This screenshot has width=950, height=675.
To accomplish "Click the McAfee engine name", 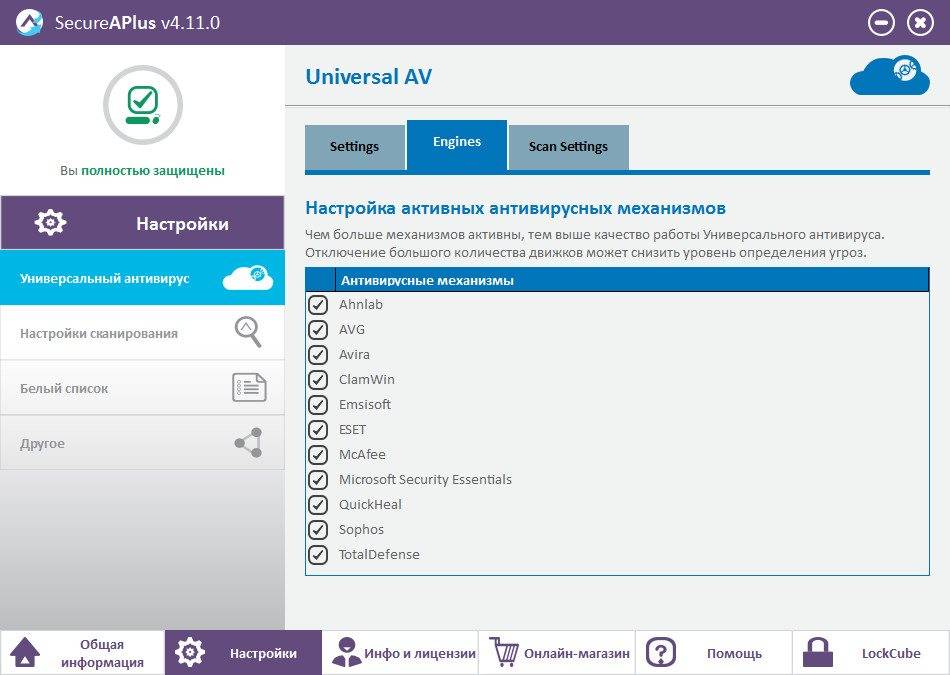I will pyautogui.click(x=362, y=454).
